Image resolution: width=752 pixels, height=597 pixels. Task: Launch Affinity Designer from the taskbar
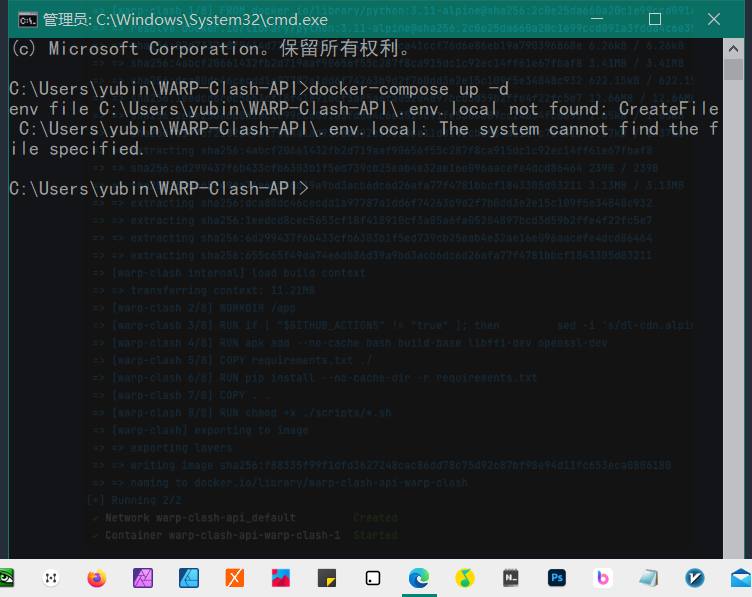click(189, 578)
